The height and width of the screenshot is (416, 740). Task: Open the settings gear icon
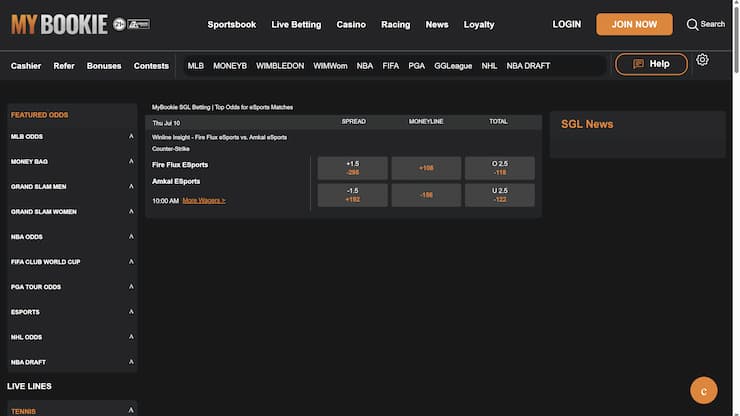tap(702, 59)
